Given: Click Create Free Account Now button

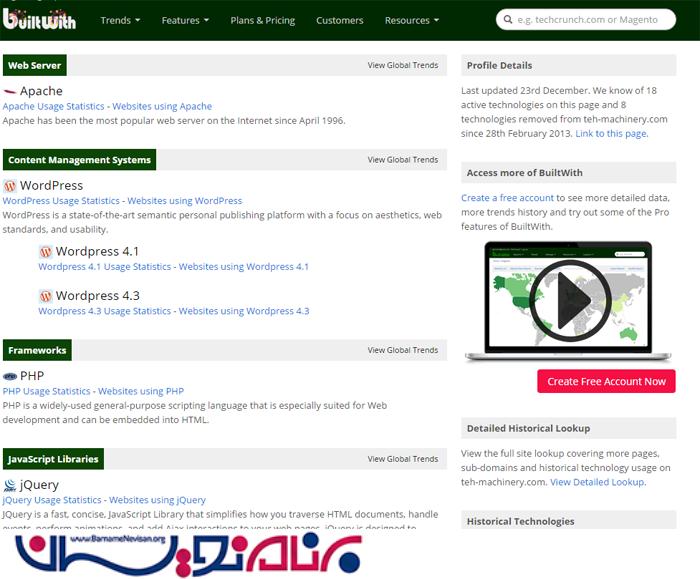Looking at the screenshot, I should coord(606,381).
